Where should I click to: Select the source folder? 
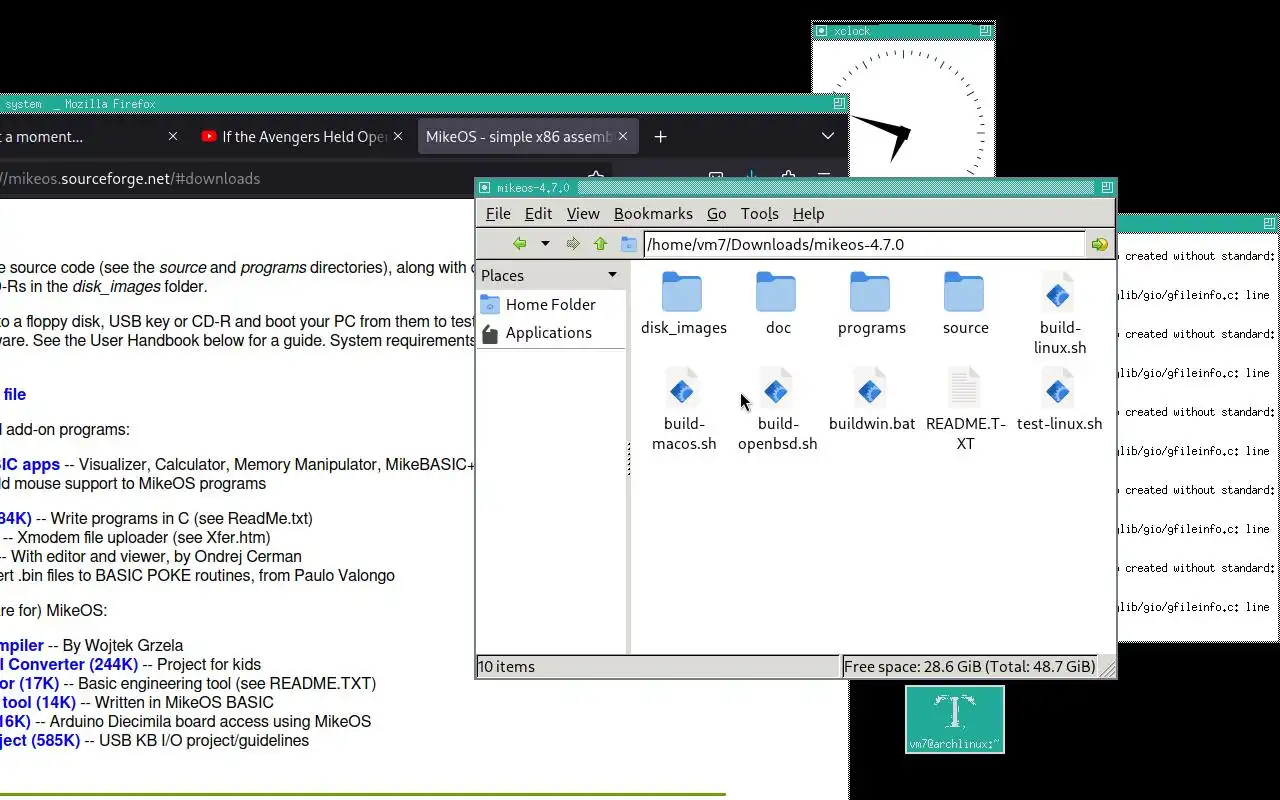965,304
